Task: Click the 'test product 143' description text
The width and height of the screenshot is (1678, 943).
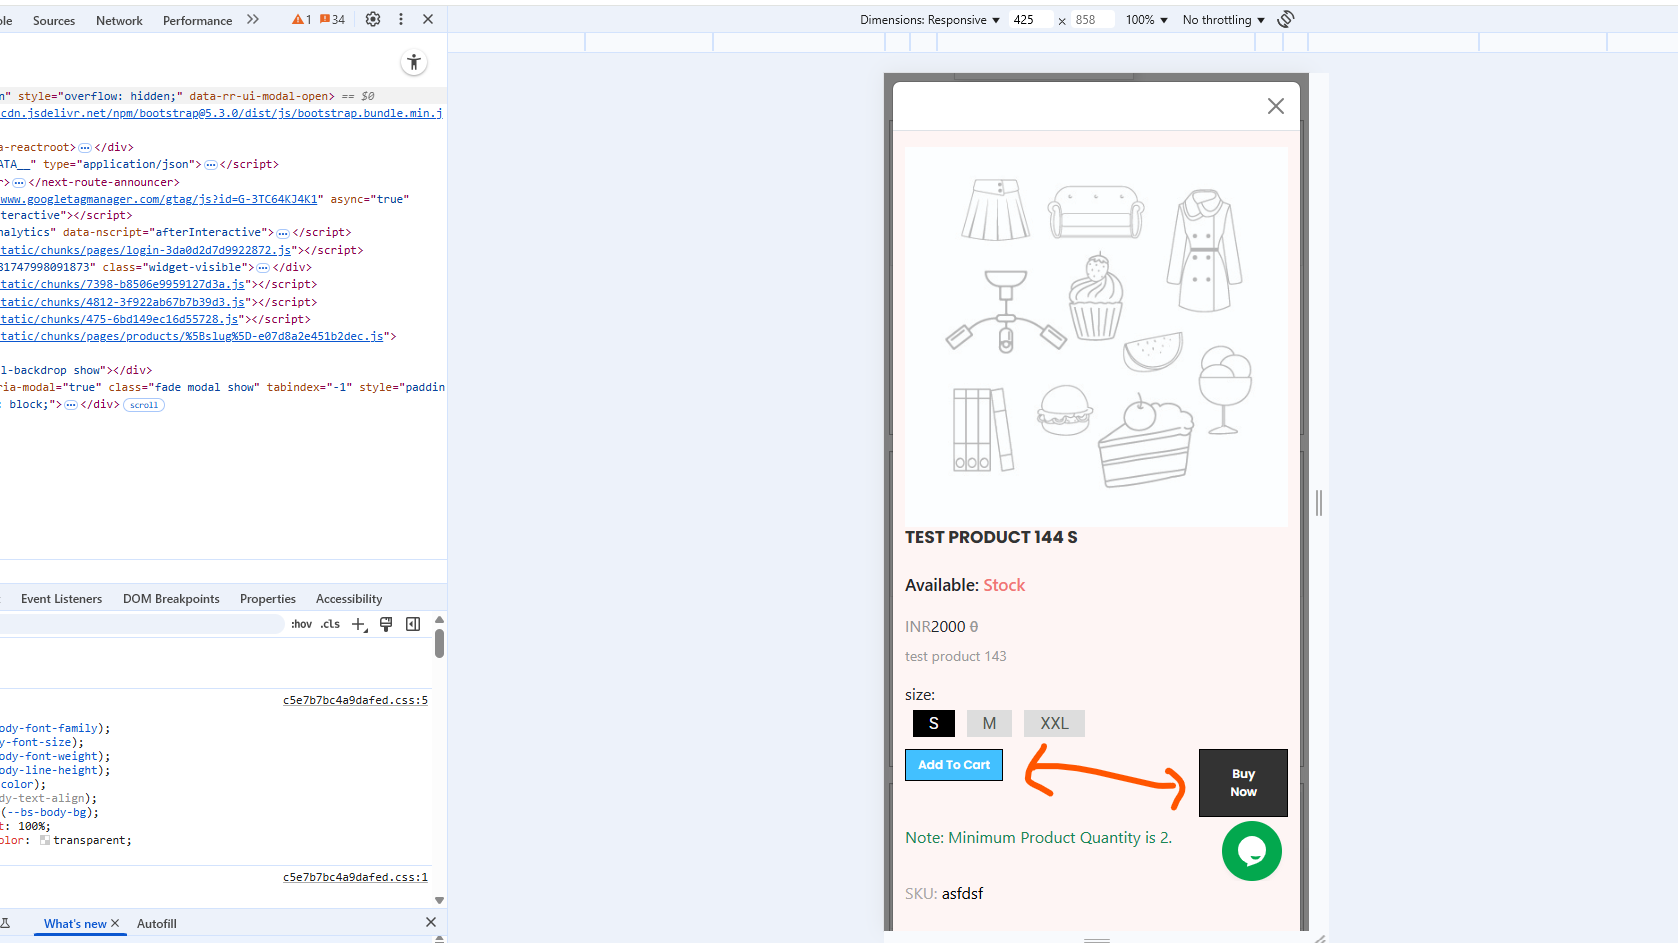Action: pyautogui.click(x=956, y=657)
